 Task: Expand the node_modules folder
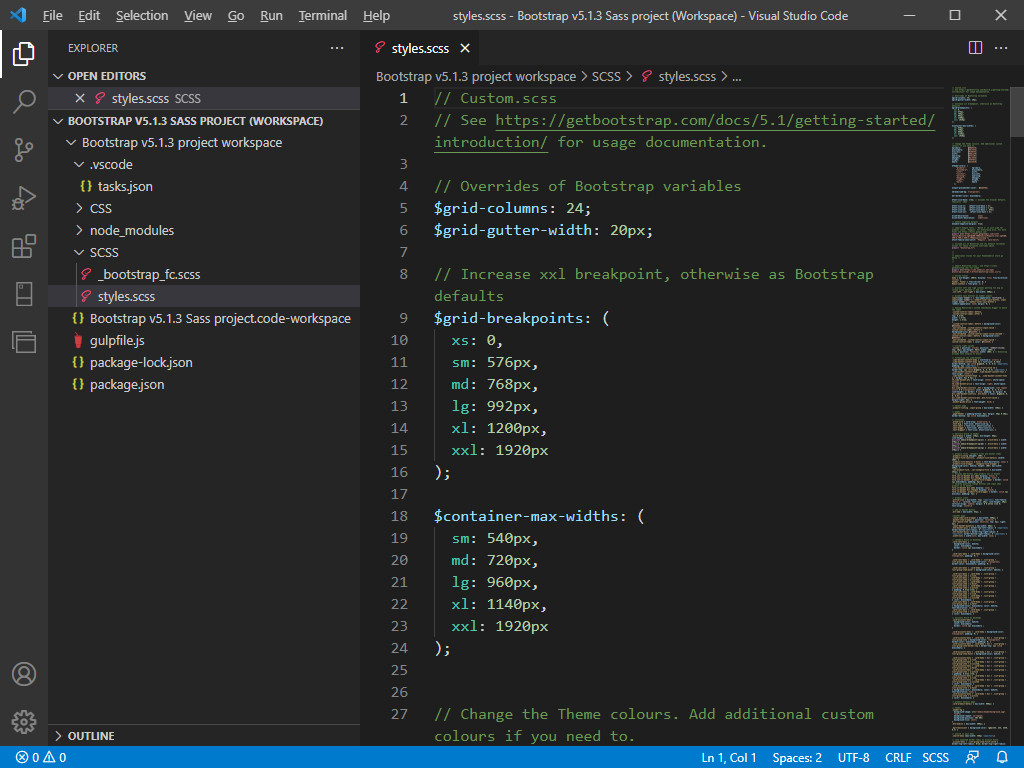[x=205, y=231]
